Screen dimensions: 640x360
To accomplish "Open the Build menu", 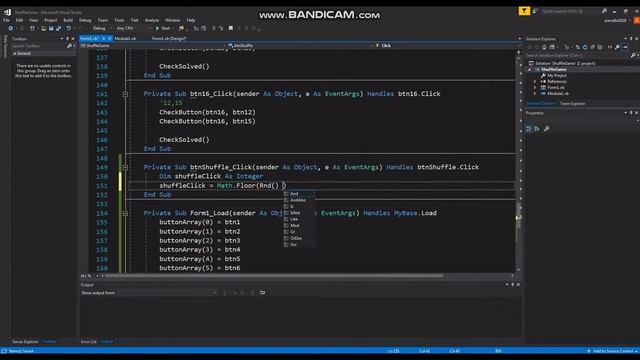I will pos(68,20).
